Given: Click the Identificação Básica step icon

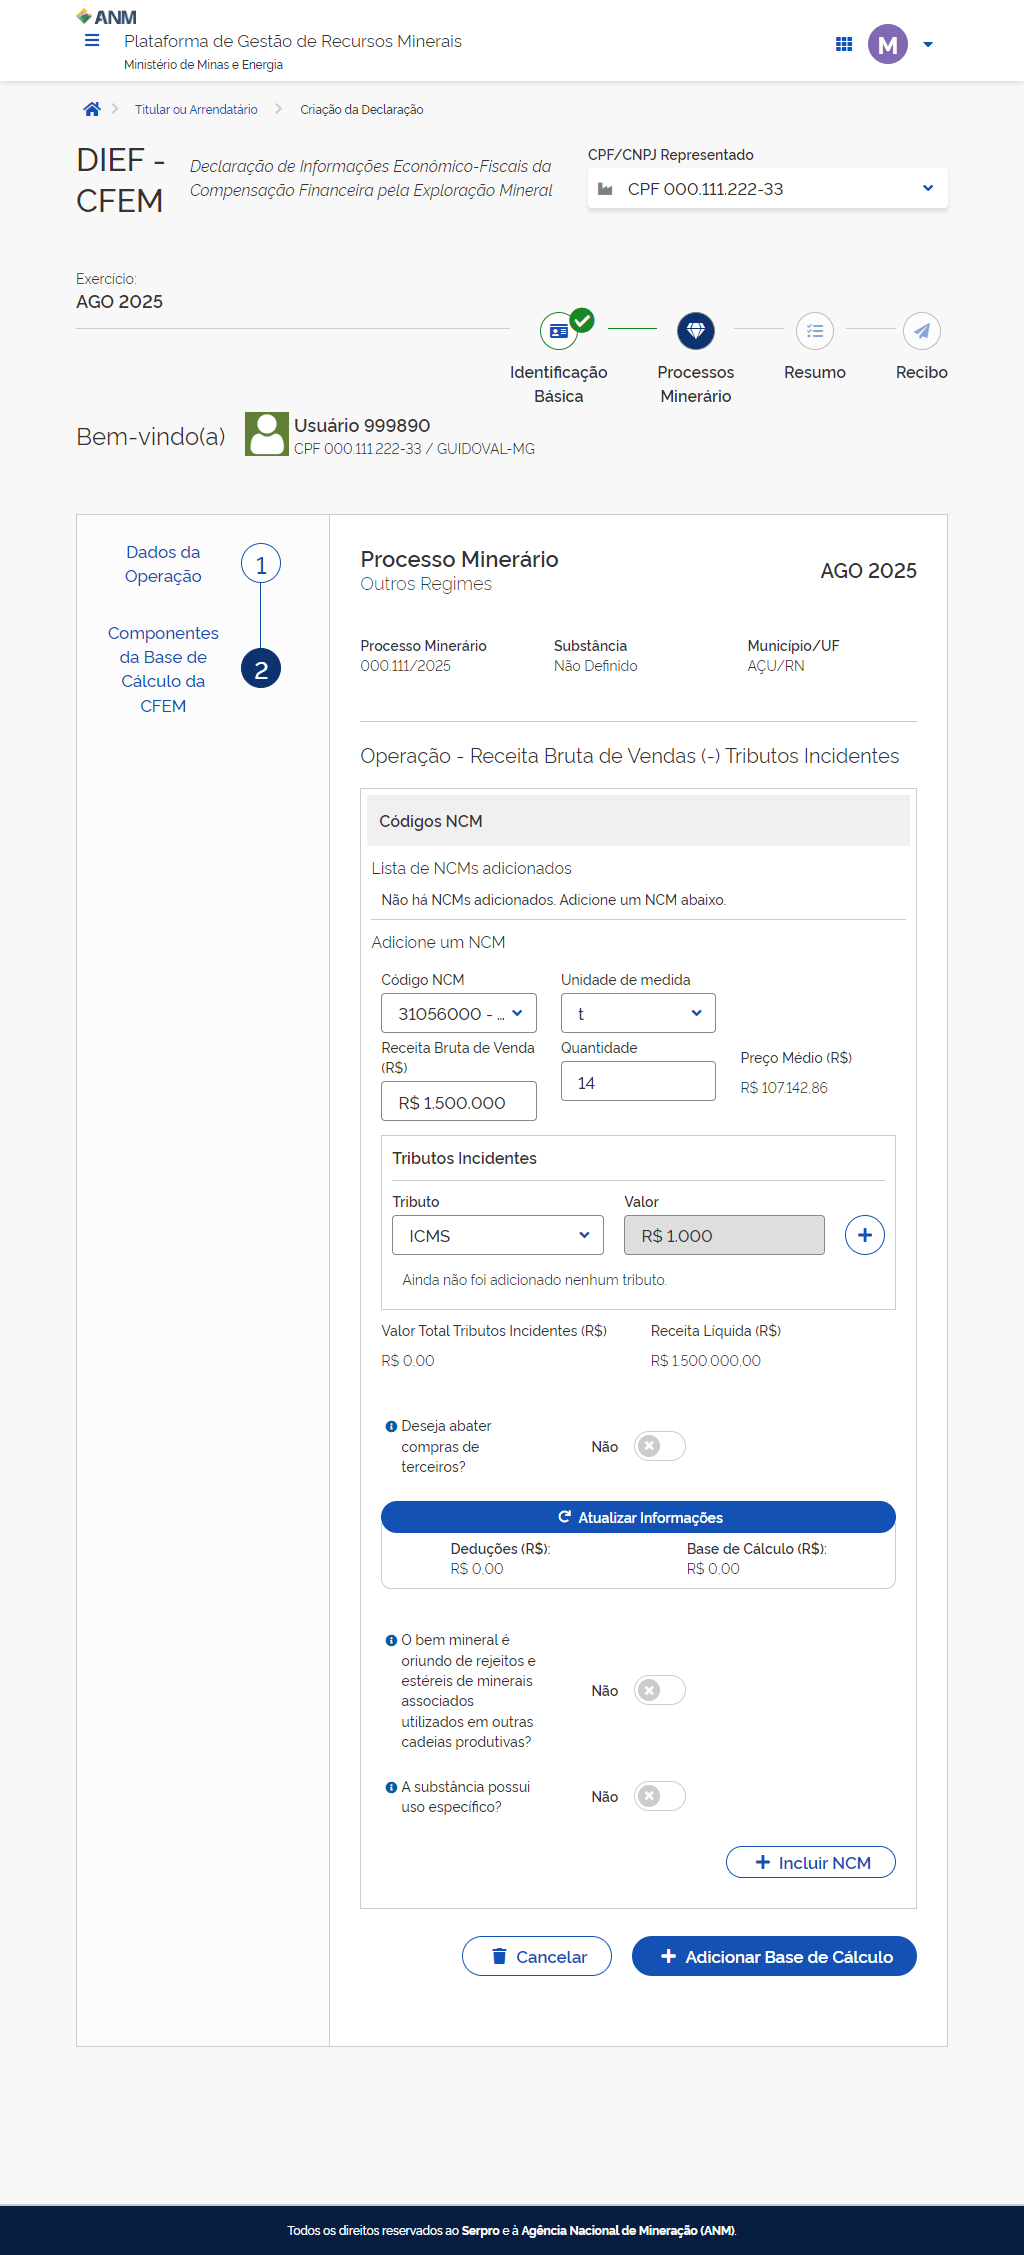Looking at the screenshot, I should point(559,331).
